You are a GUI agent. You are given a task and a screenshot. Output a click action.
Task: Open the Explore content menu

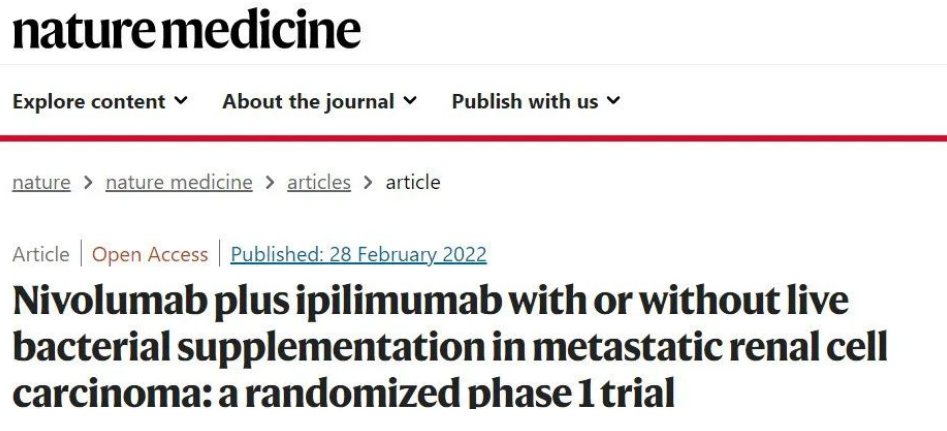tap(100, 101)
